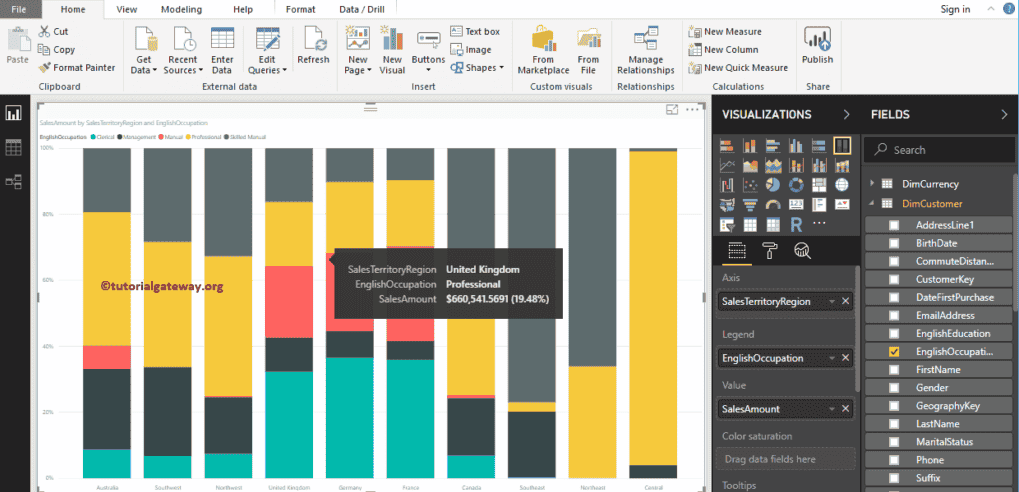Select the Map globe visual

pos(842,185)
